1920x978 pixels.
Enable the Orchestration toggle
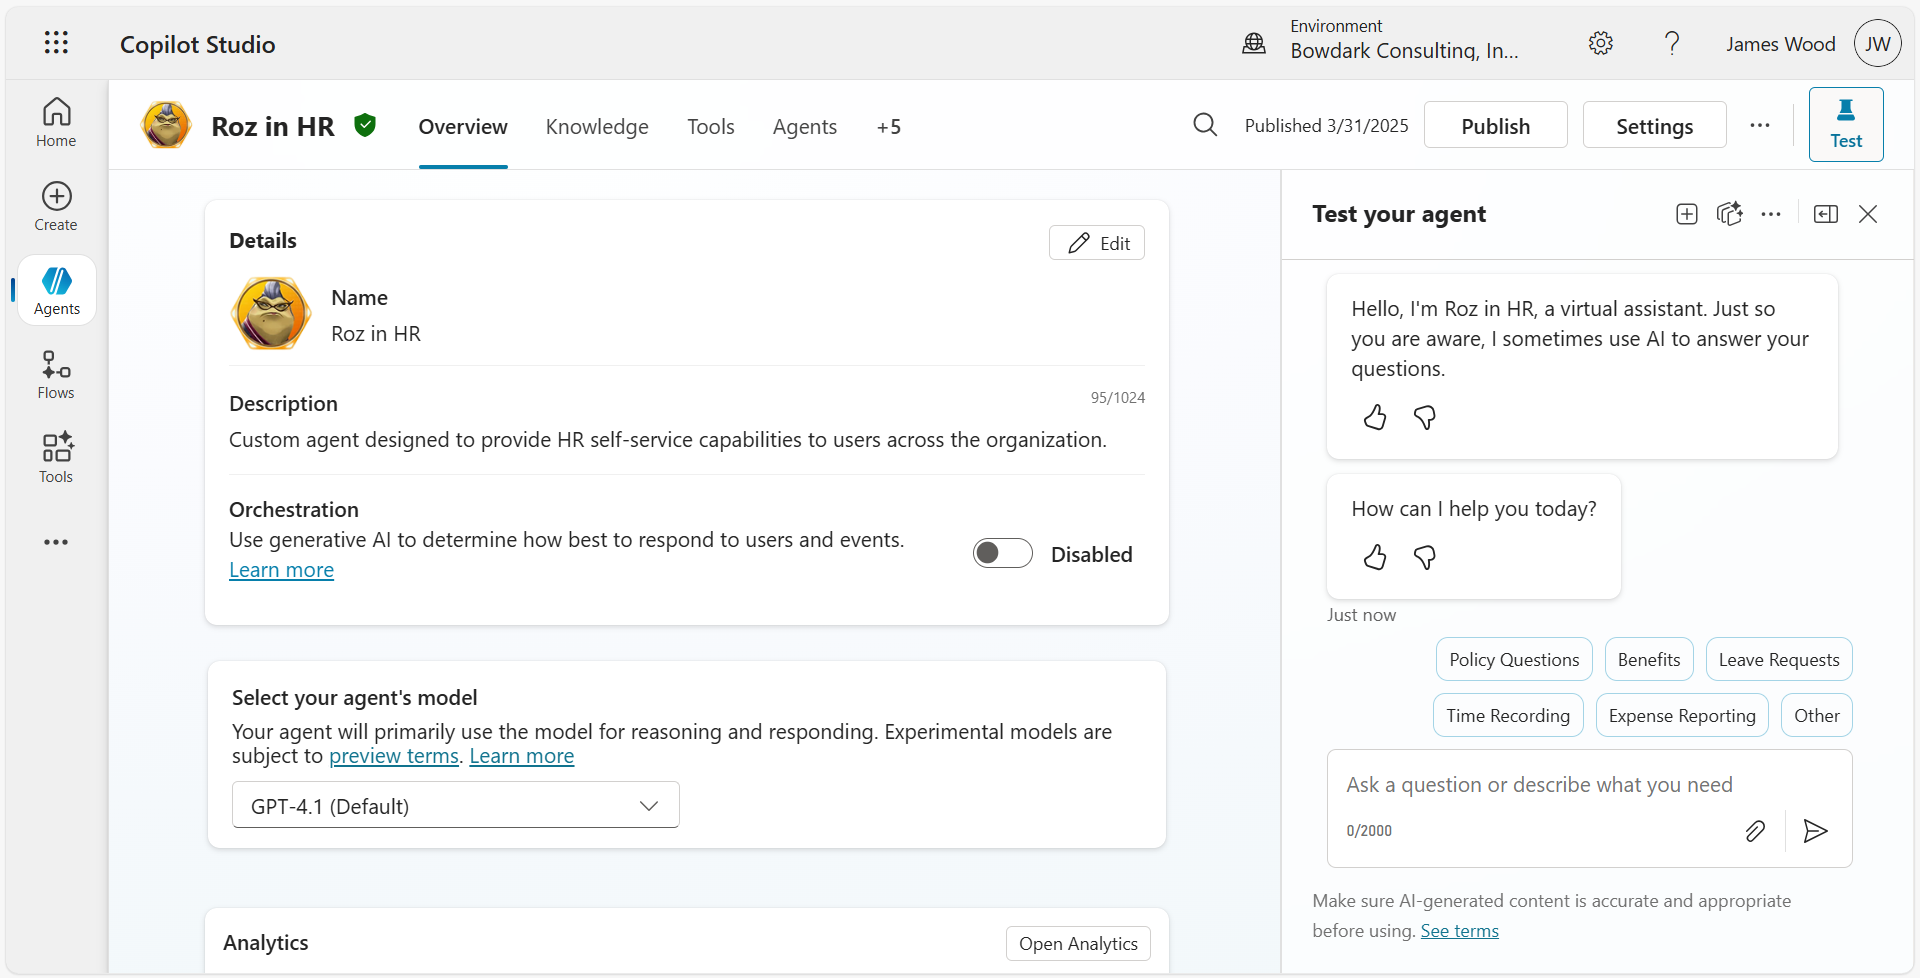tap(1003, 553)
